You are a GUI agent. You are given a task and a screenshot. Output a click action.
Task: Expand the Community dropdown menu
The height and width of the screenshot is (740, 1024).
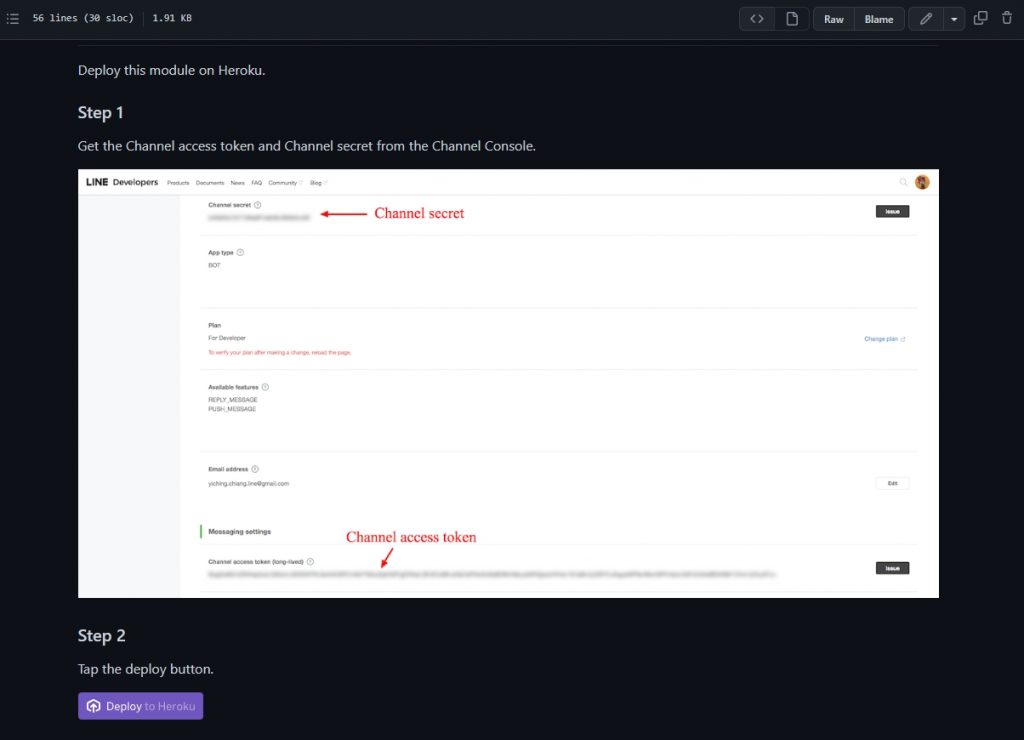[x=283, y=182]
